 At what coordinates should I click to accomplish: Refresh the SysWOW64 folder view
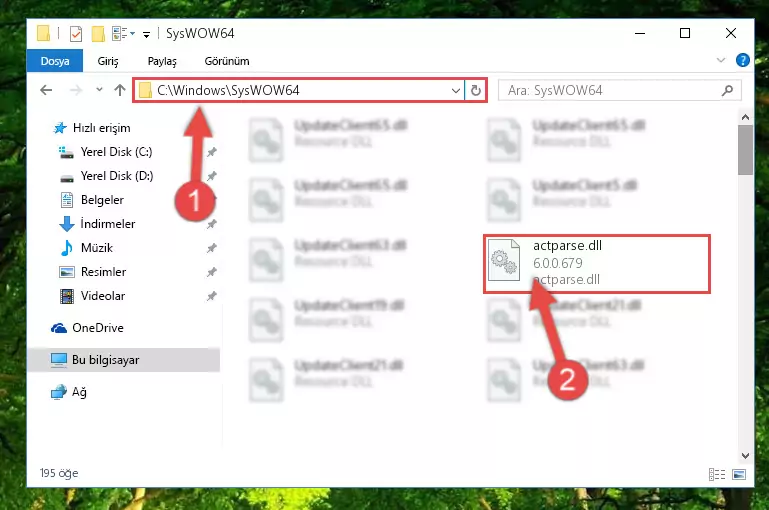(476, 90)
